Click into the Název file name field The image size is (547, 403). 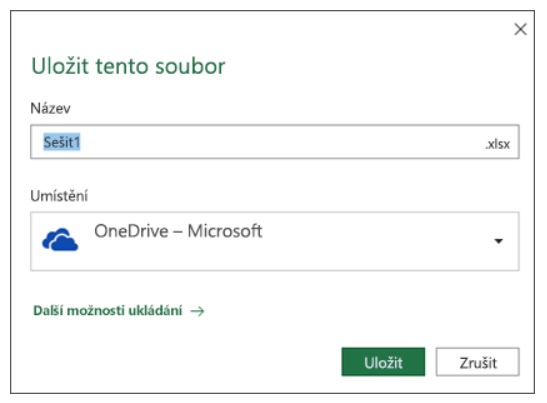[275, 142]
